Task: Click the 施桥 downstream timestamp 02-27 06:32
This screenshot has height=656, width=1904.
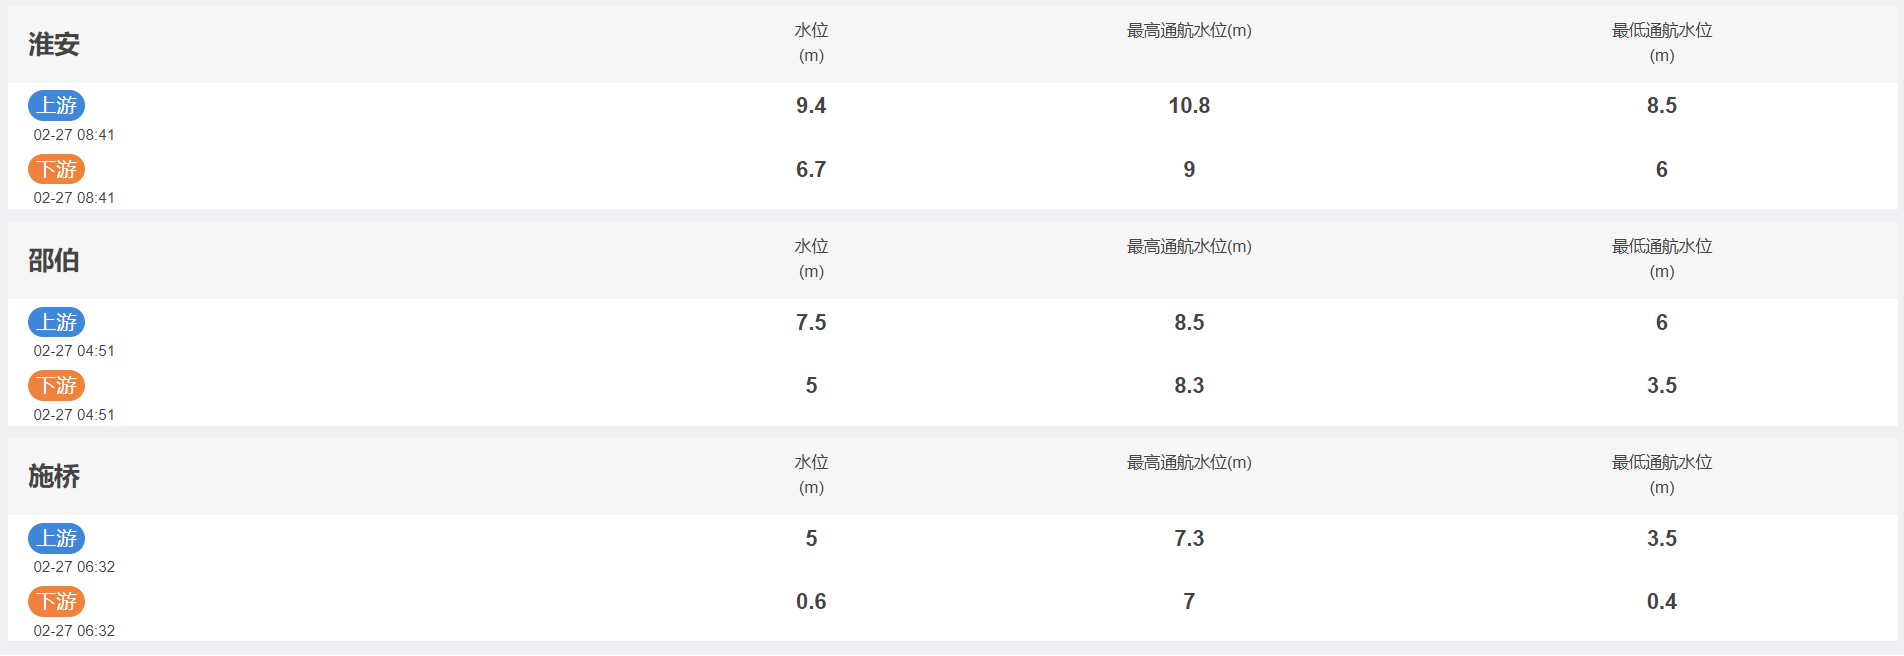Action: click(74, 631)
